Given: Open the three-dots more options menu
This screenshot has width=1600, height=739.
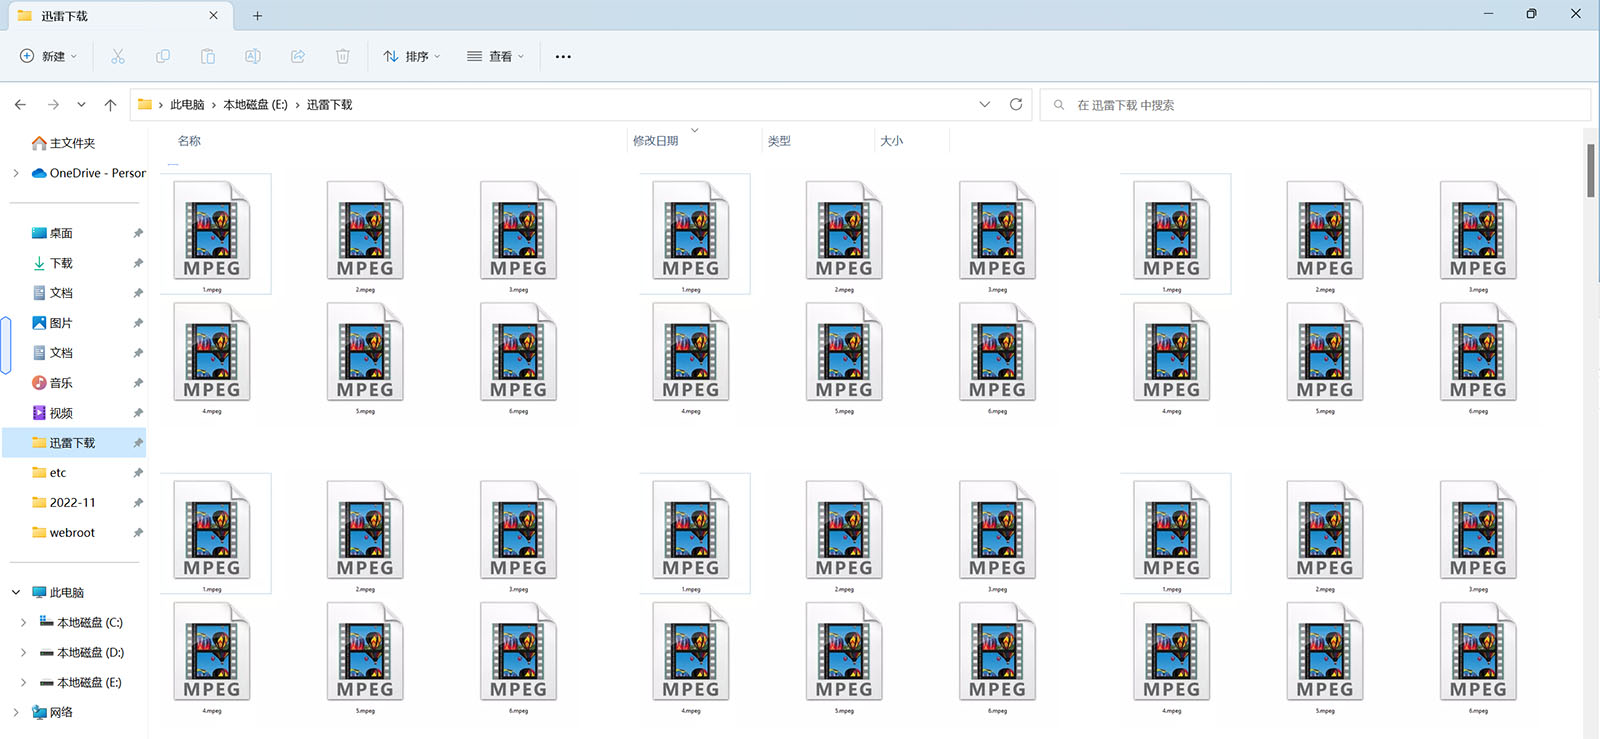Looking at the screenshot, I should tap(563, 57).
